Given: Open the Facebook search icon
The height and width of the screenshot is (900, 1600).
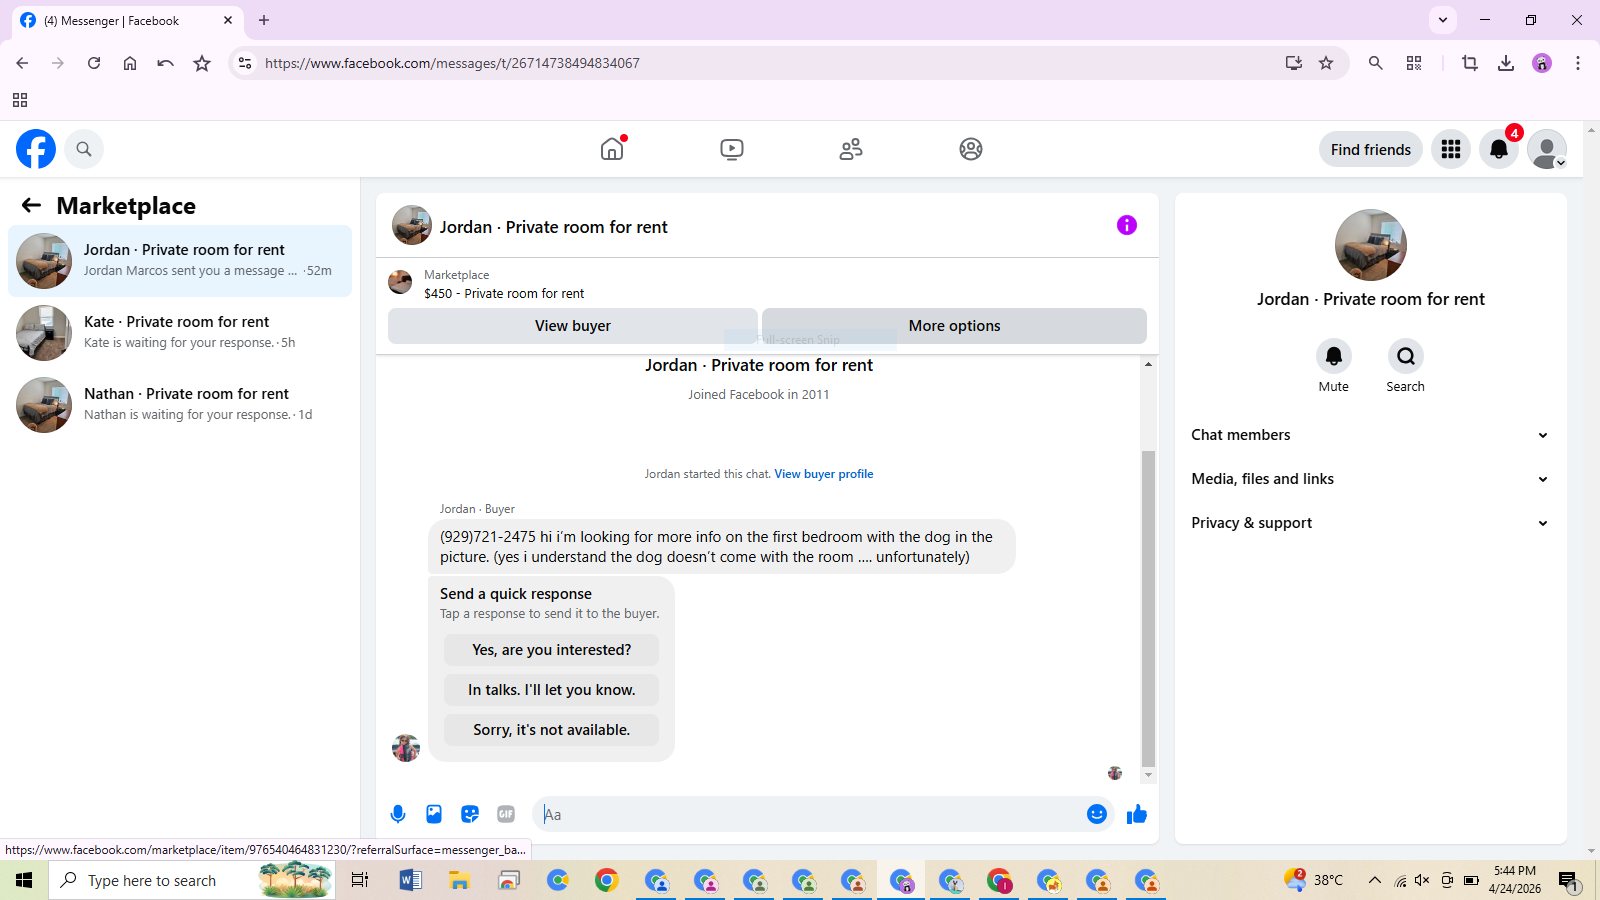Looking at the screenshot, I should (x=84, y=149).
